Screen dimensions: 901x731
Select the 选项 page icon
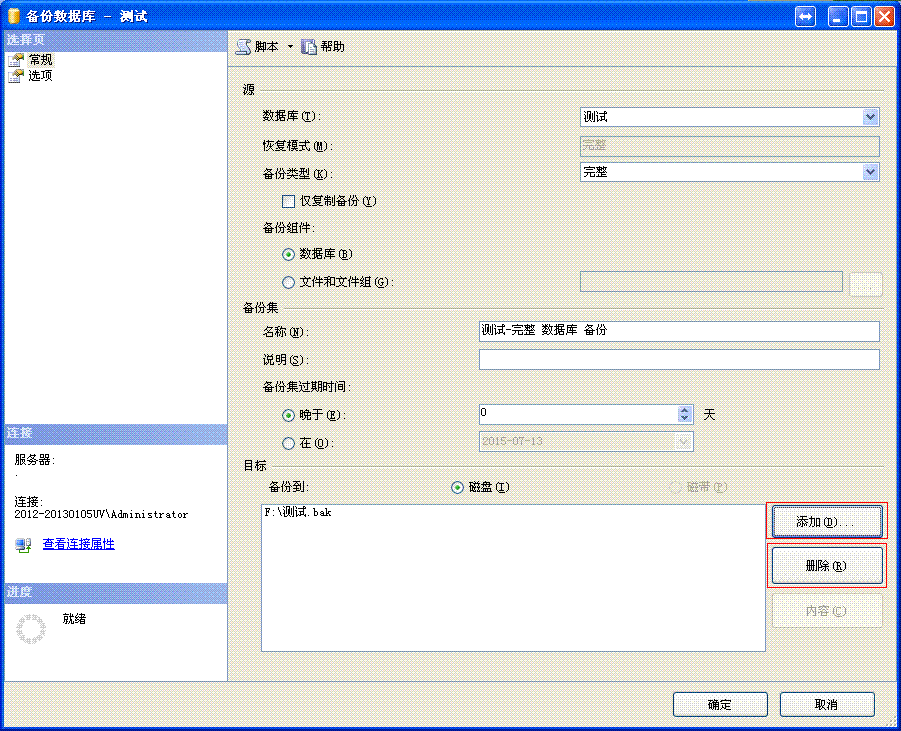coord(16,76)
